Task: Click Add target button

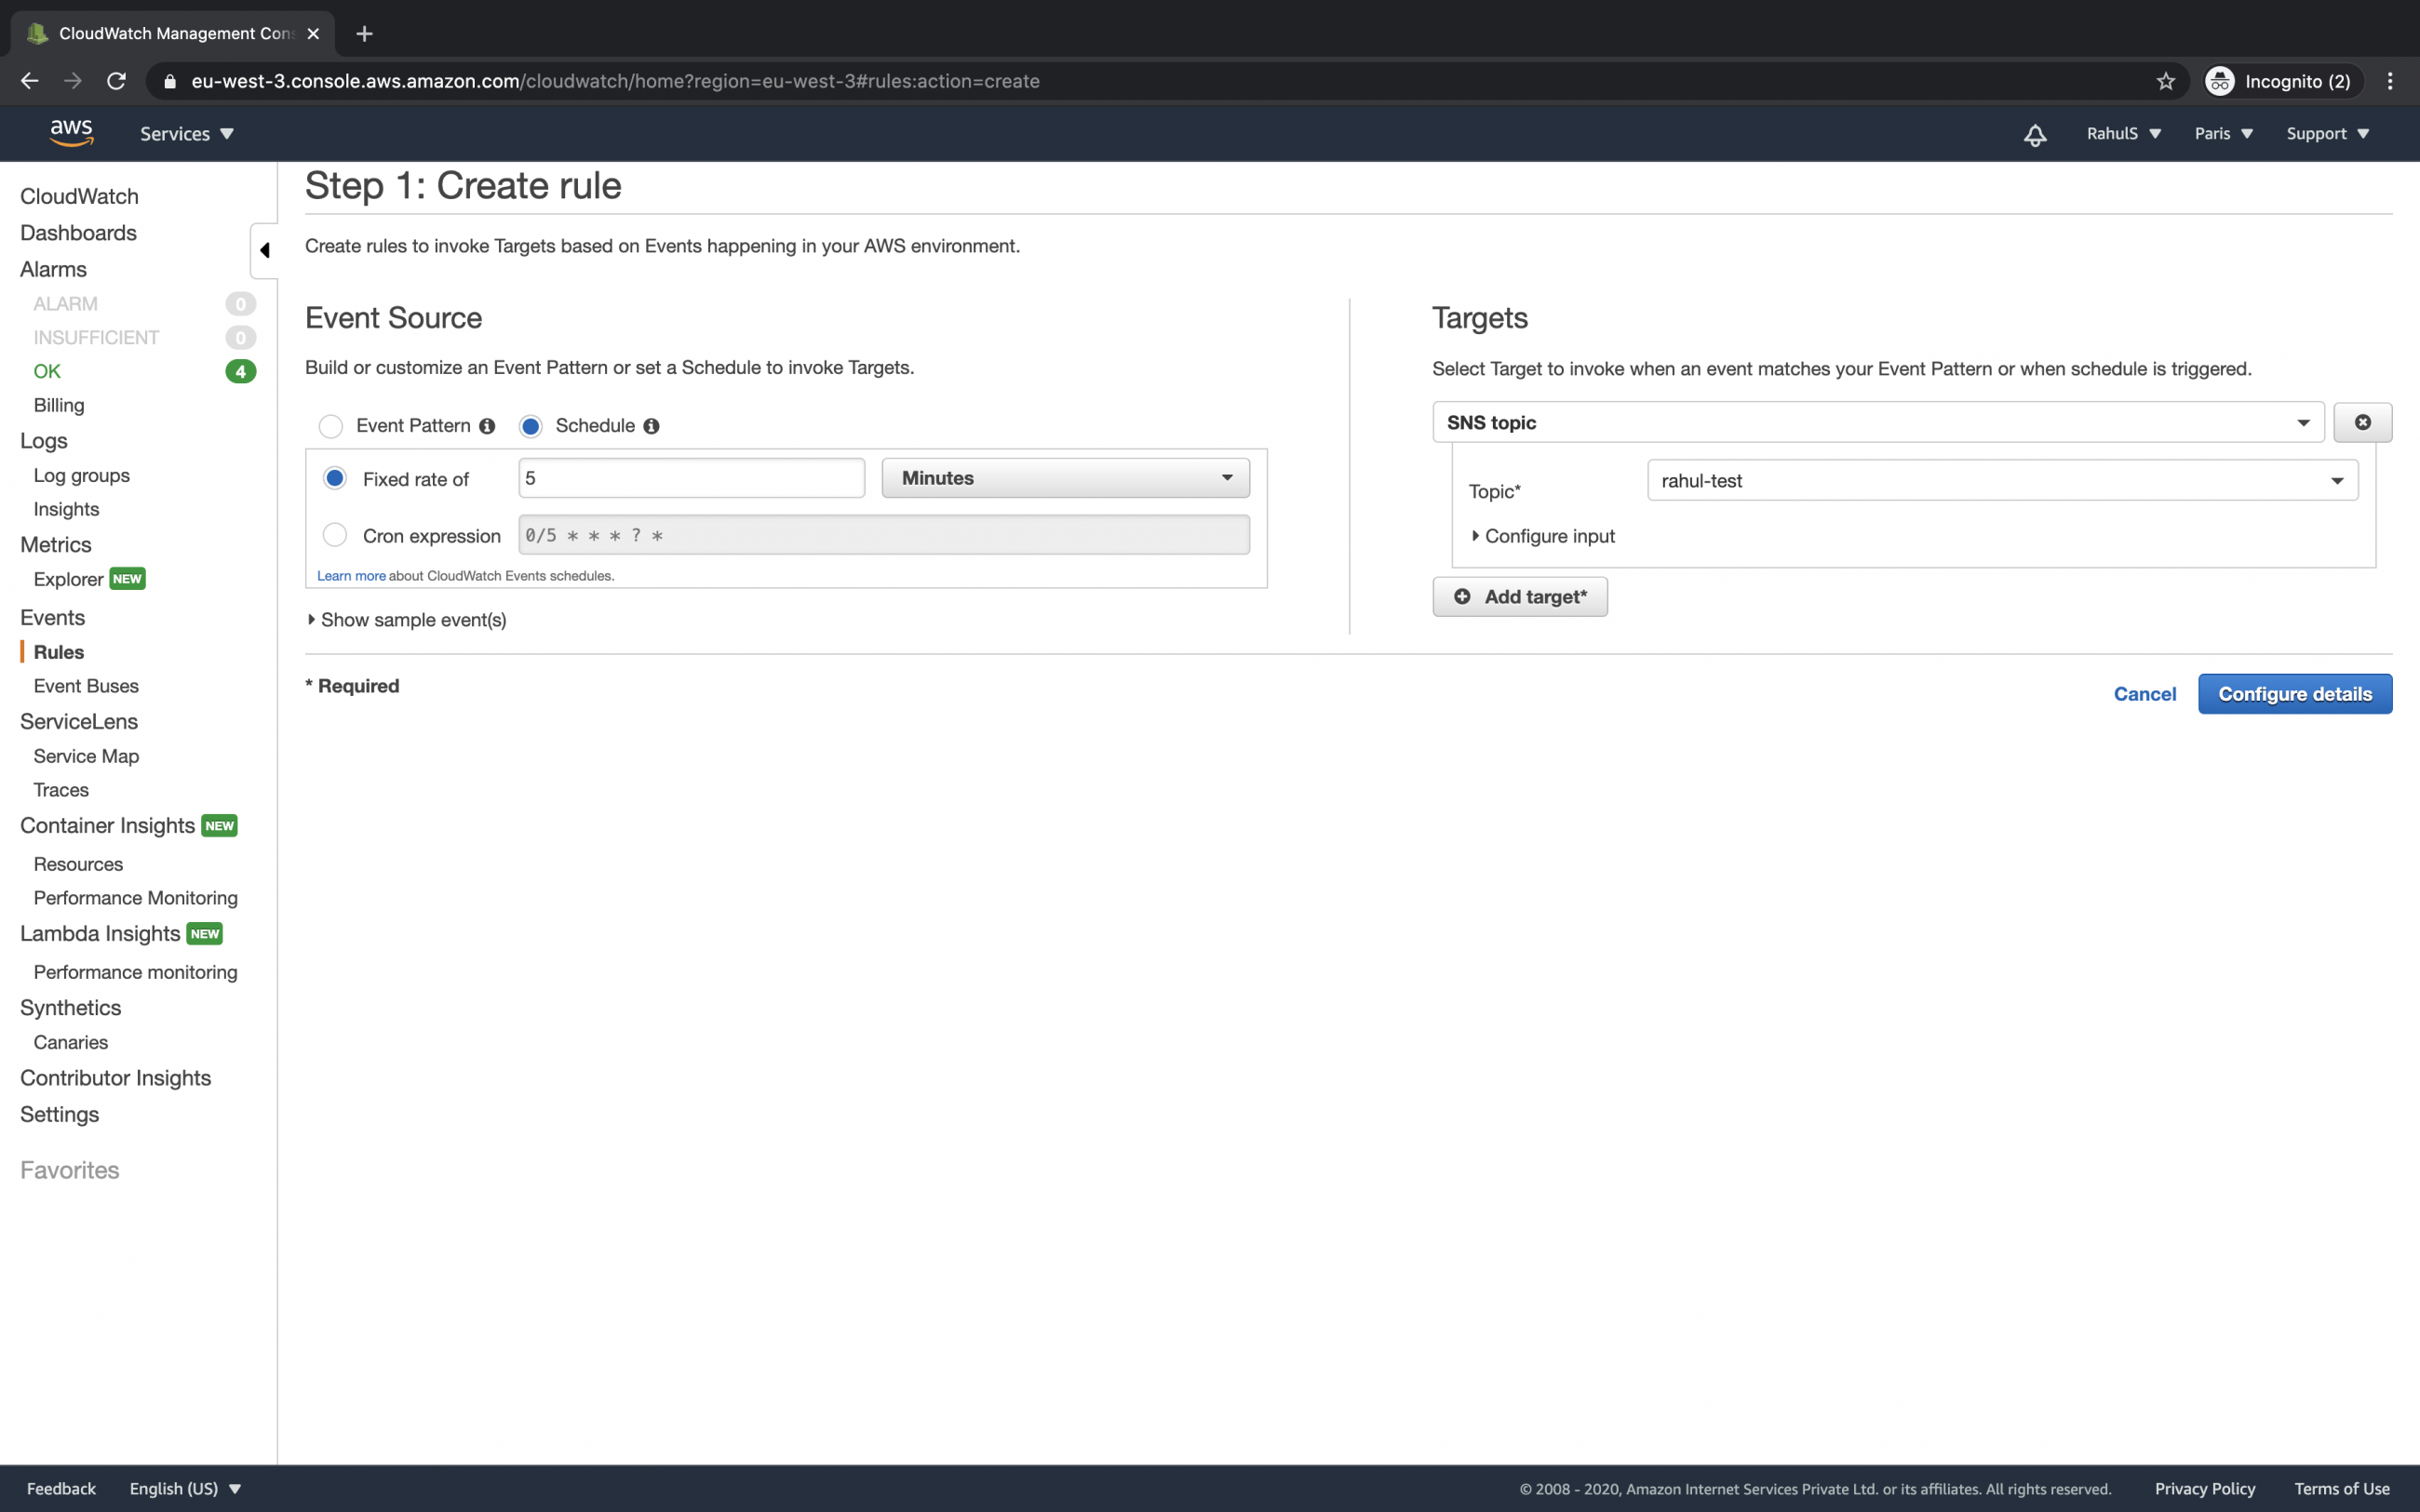Action: point(1520,597)
